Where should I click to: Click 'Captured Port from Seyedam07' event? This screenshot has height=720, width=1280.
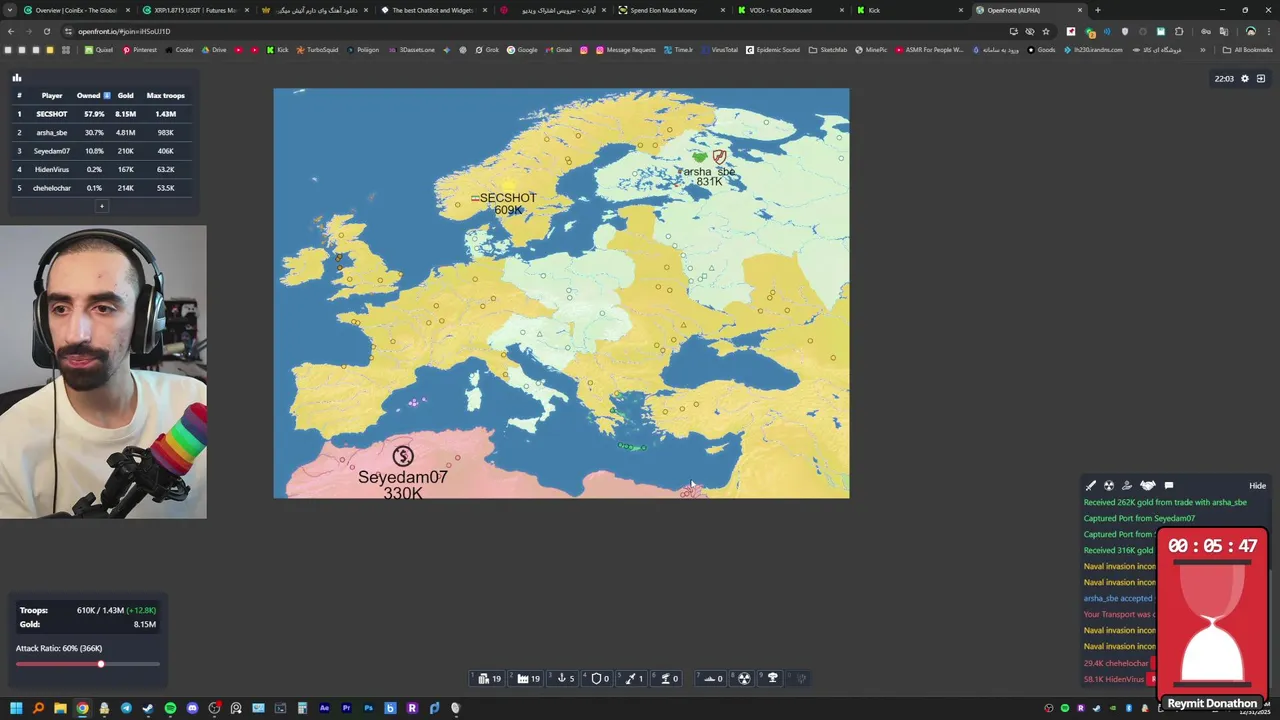pyautogui.click(x=1139, y=518)
